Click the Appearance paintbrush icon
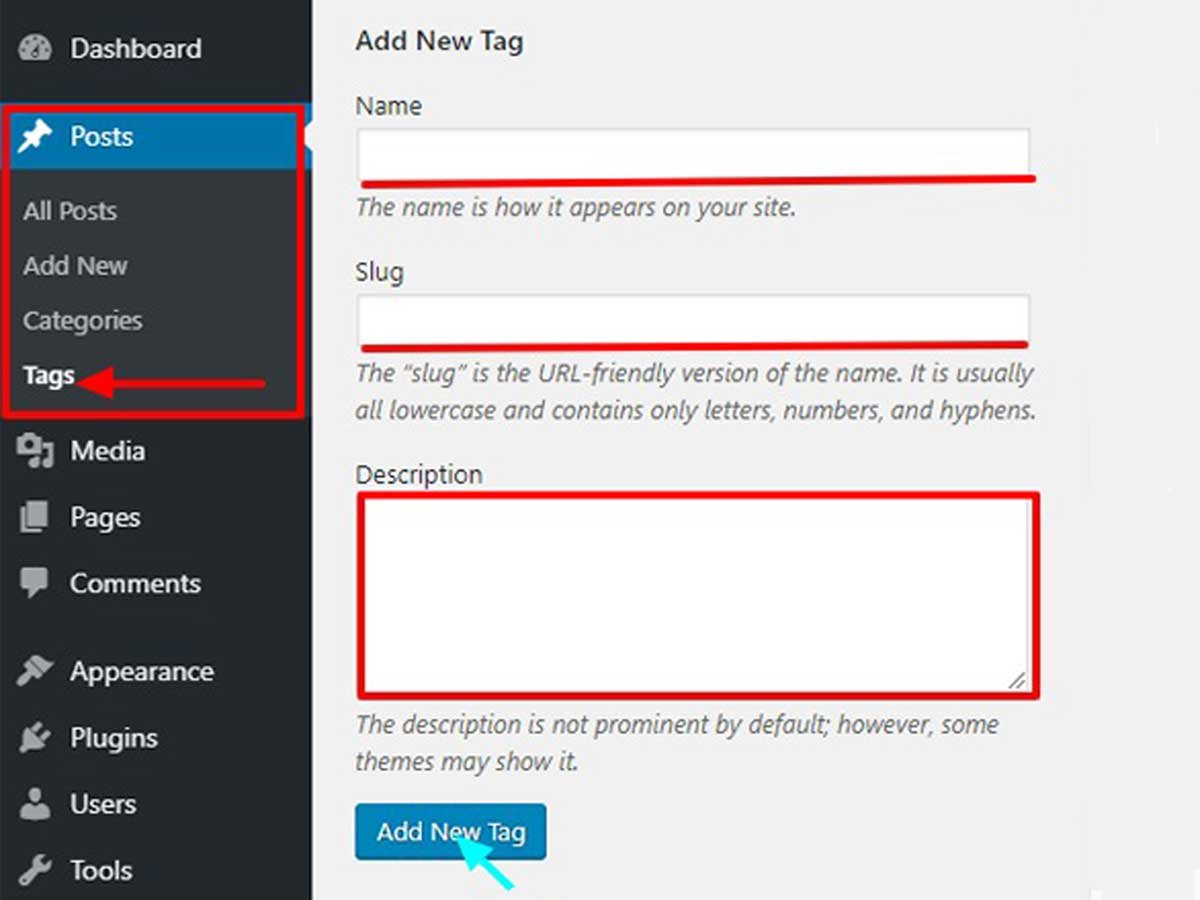This screenshot has height=900, width=1200. point(37,671)
